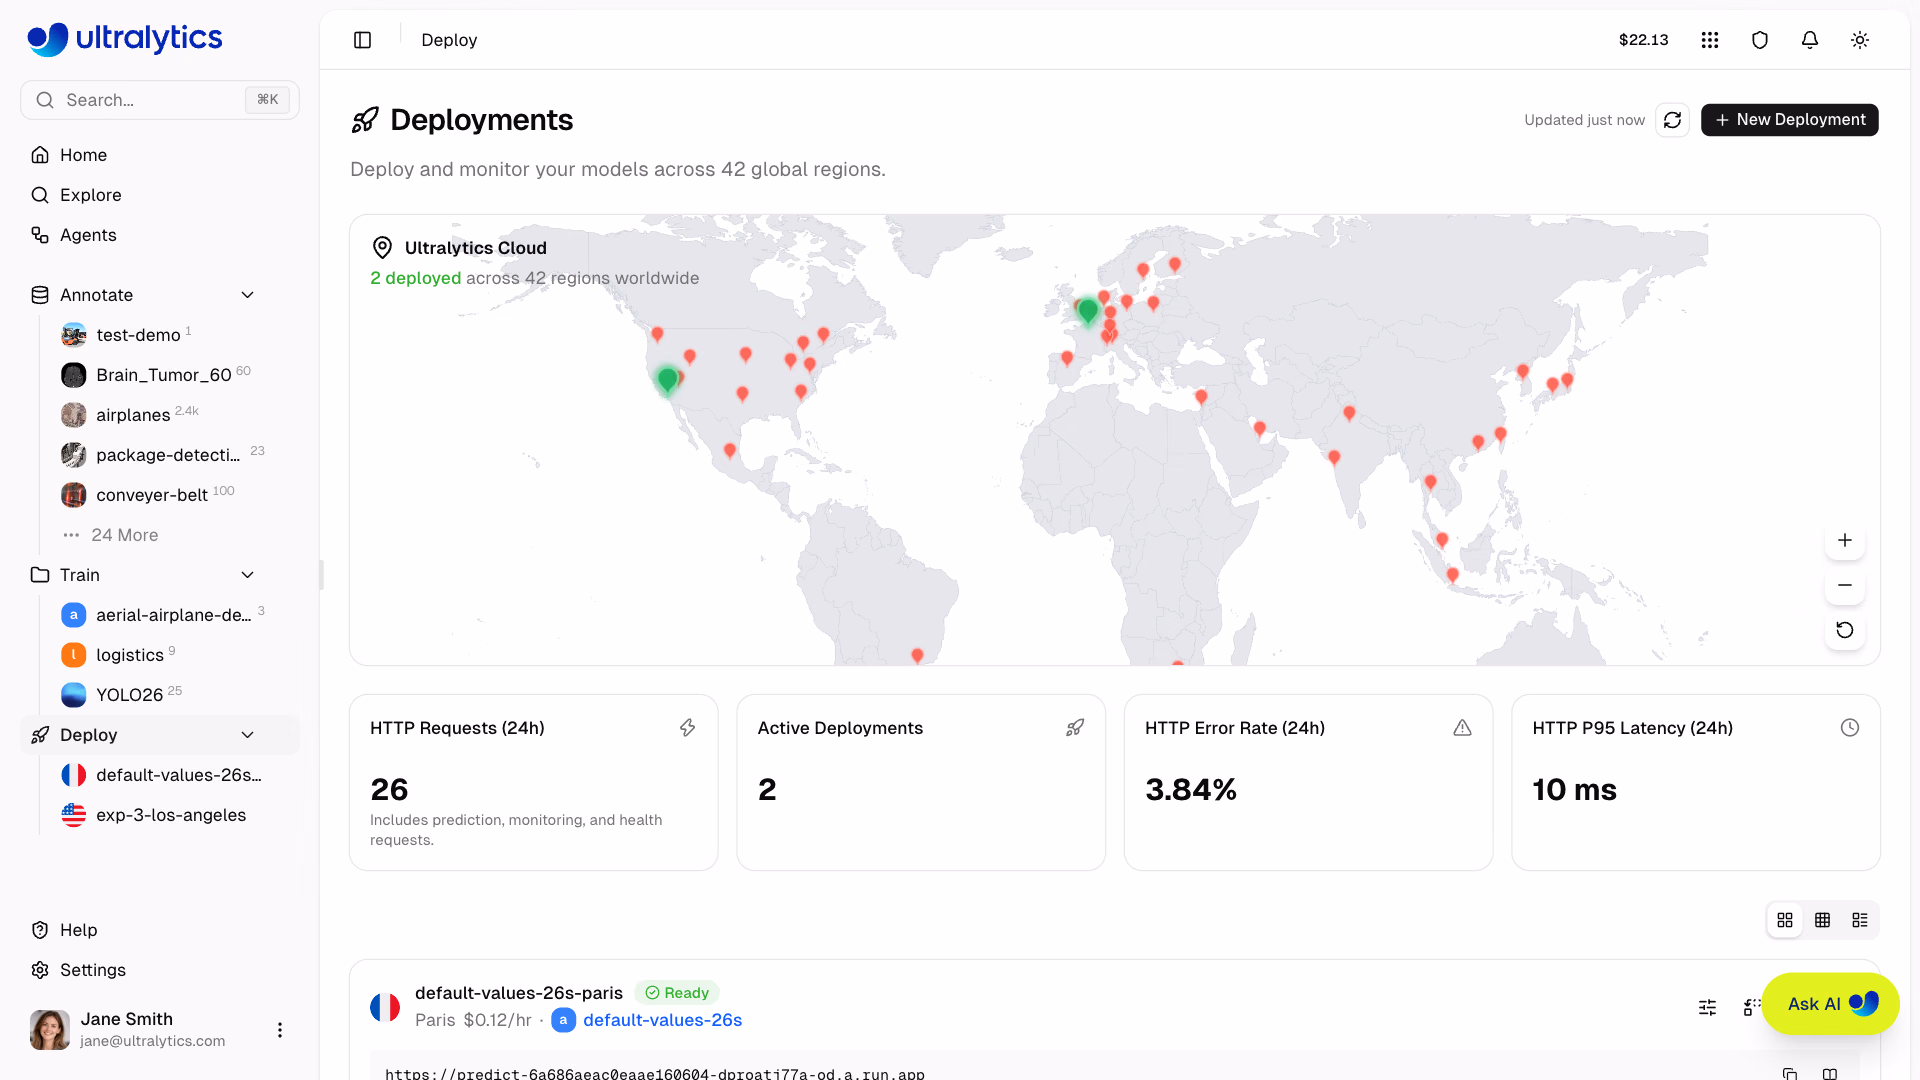The height and width of the screenshot is (1080, 1920).
Task: Click the 3.84% error rate value
Action: 1191,790
